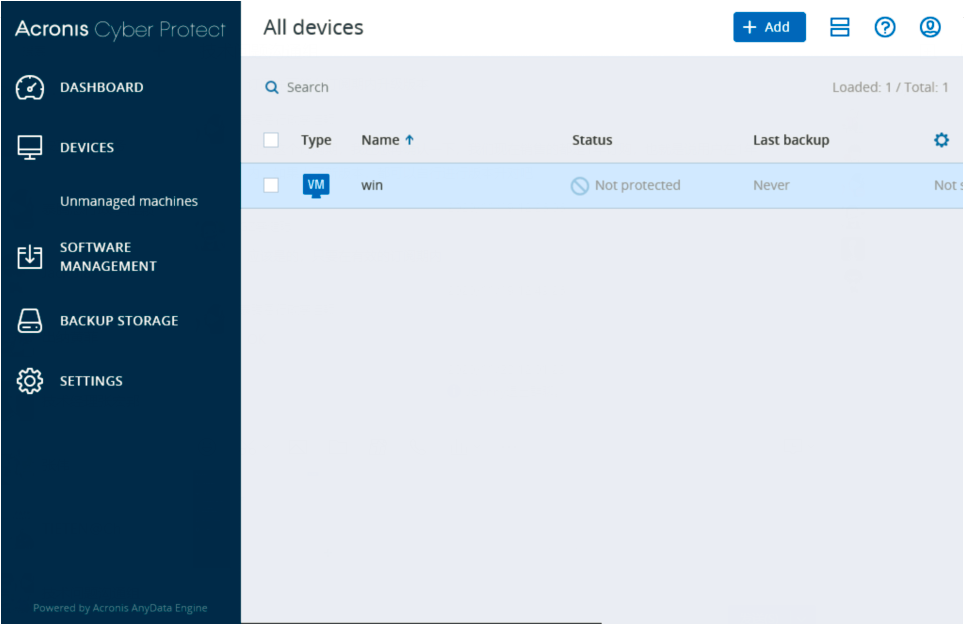964x624 pixels.
Task: Click the Not protected status icon
Action: point(579,186)
